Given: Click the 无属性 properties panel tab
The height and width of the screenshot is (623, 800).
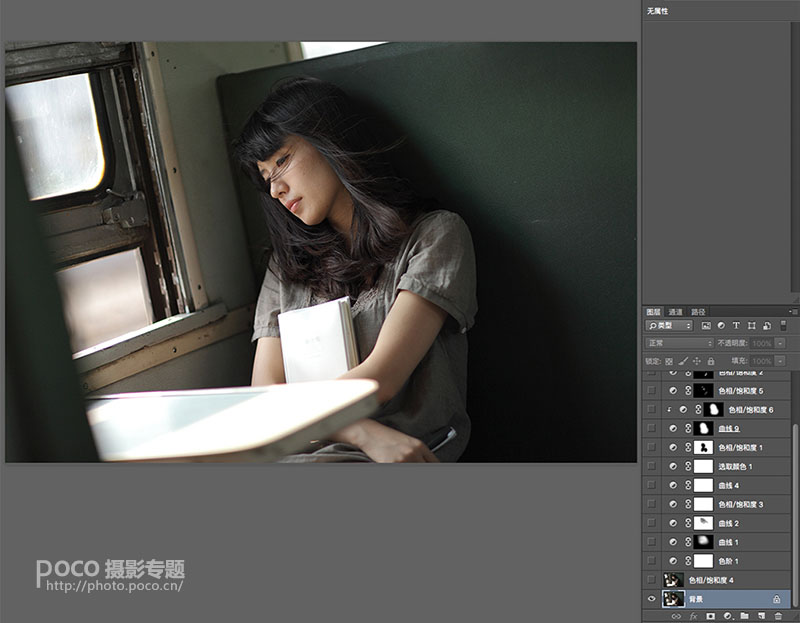Looking at the screenshot, I should [x=658, y=11].
